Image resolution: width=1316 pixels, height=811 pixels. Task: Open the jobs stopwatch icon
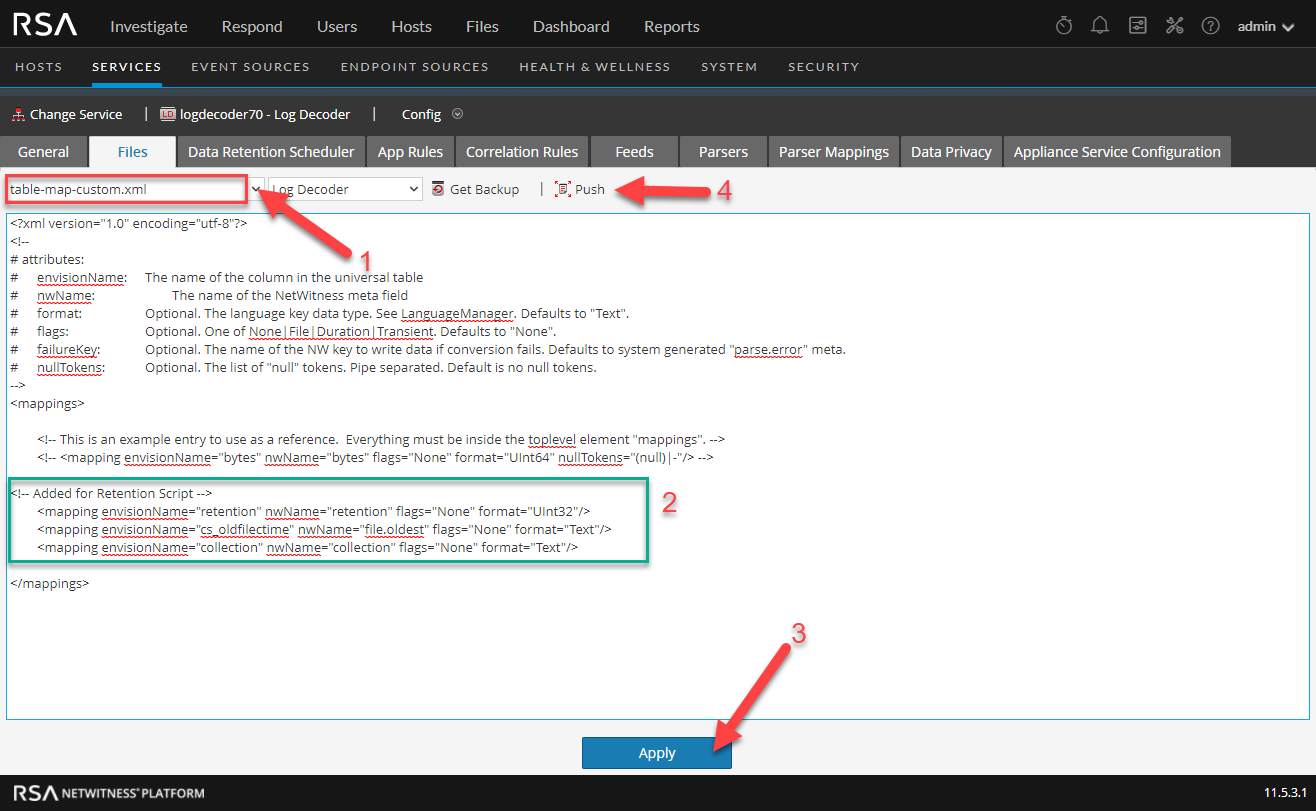(1064, 26)
